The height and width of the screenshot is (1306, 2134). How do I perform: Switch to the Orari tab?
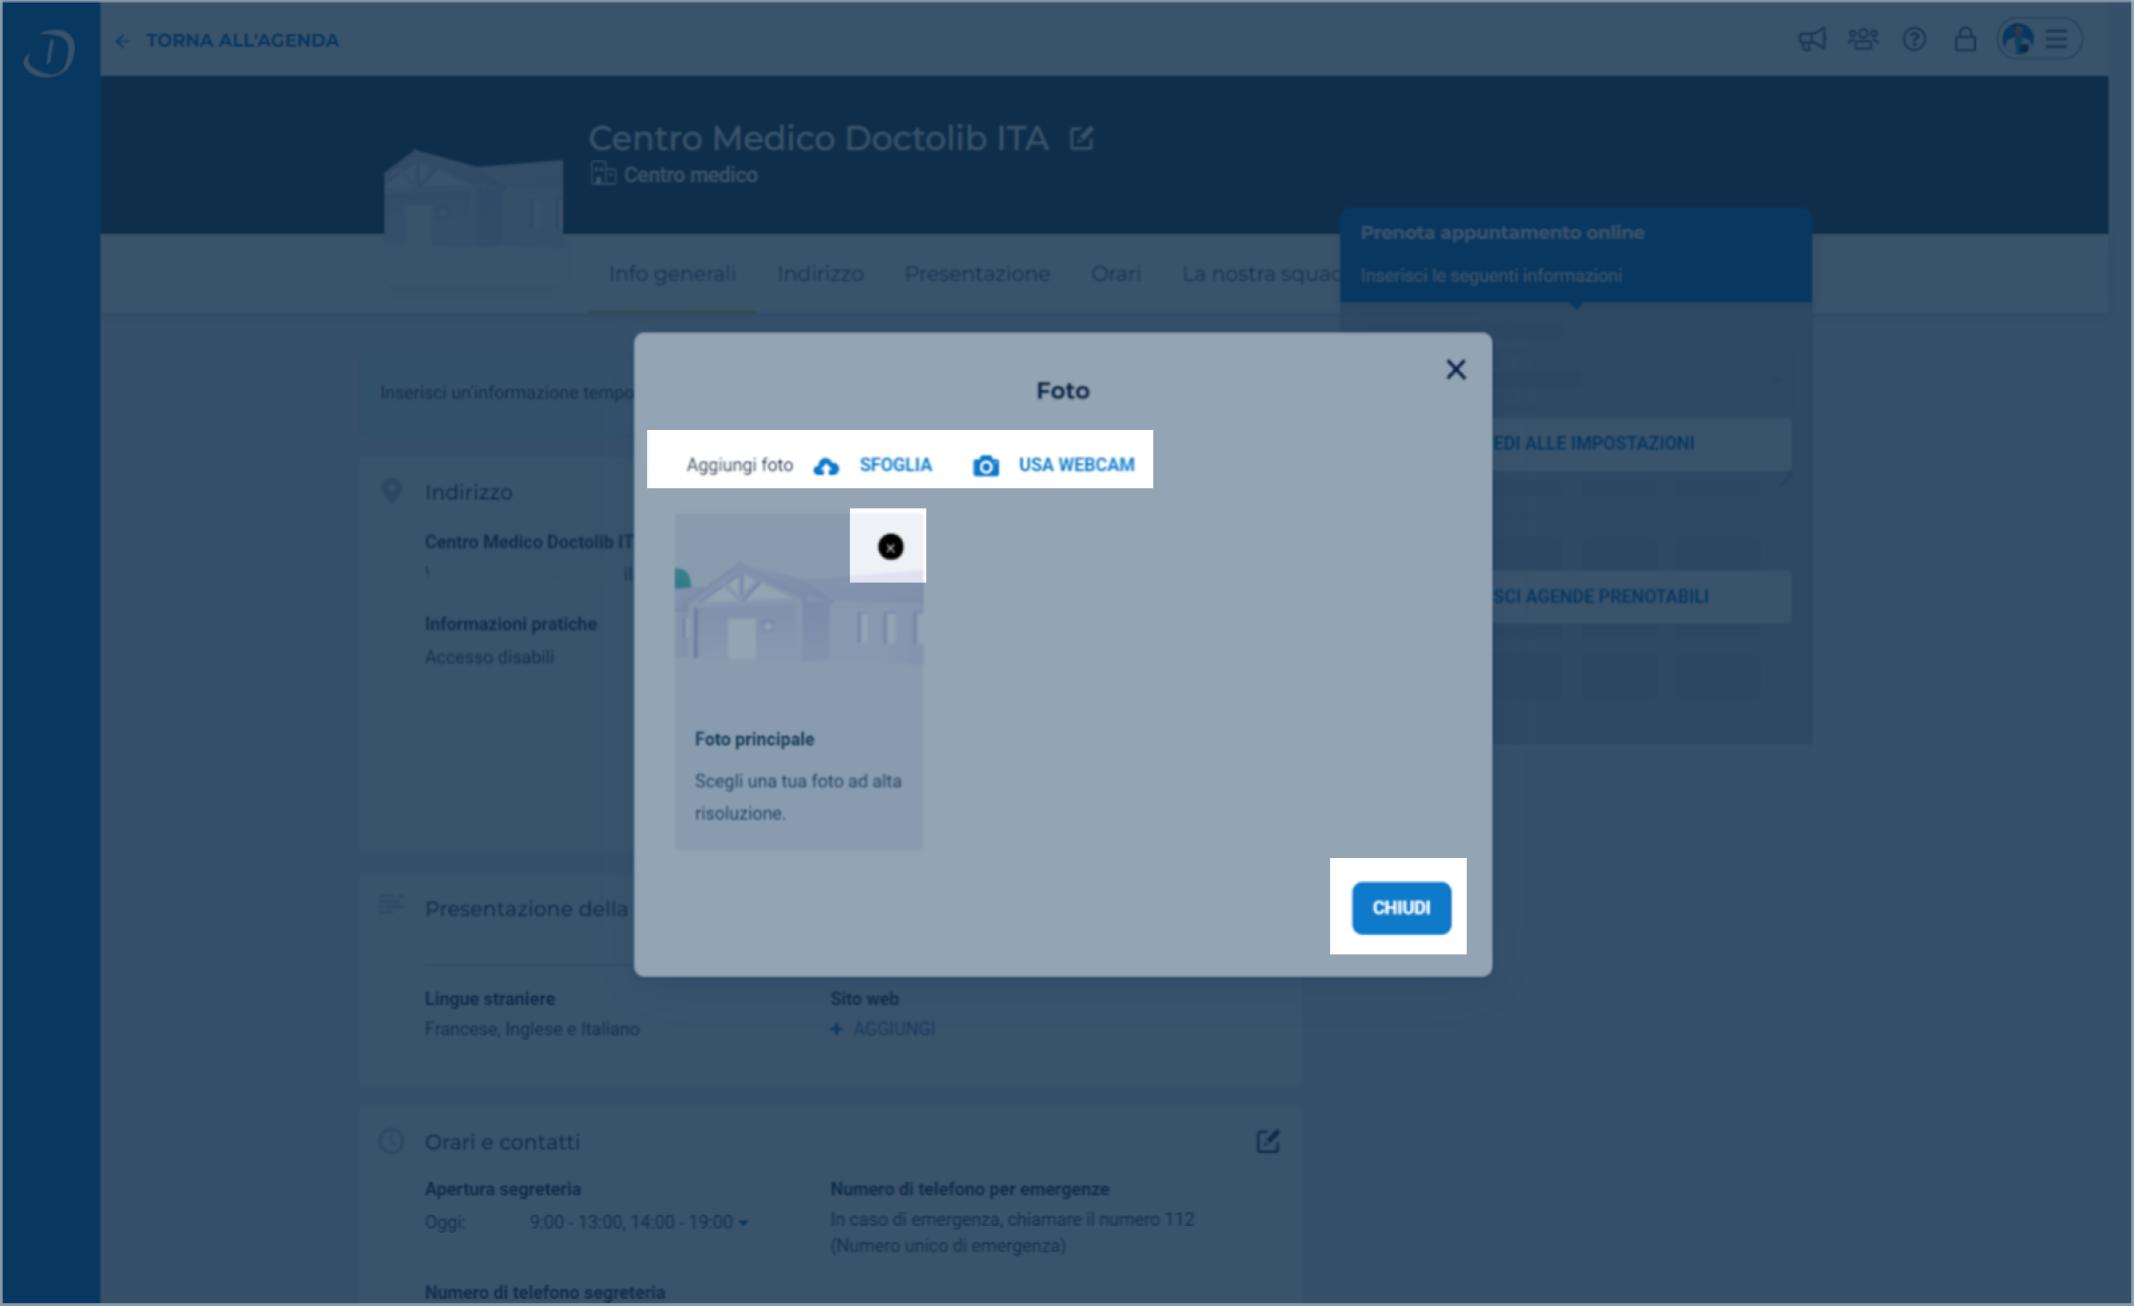pos(1116,274)
